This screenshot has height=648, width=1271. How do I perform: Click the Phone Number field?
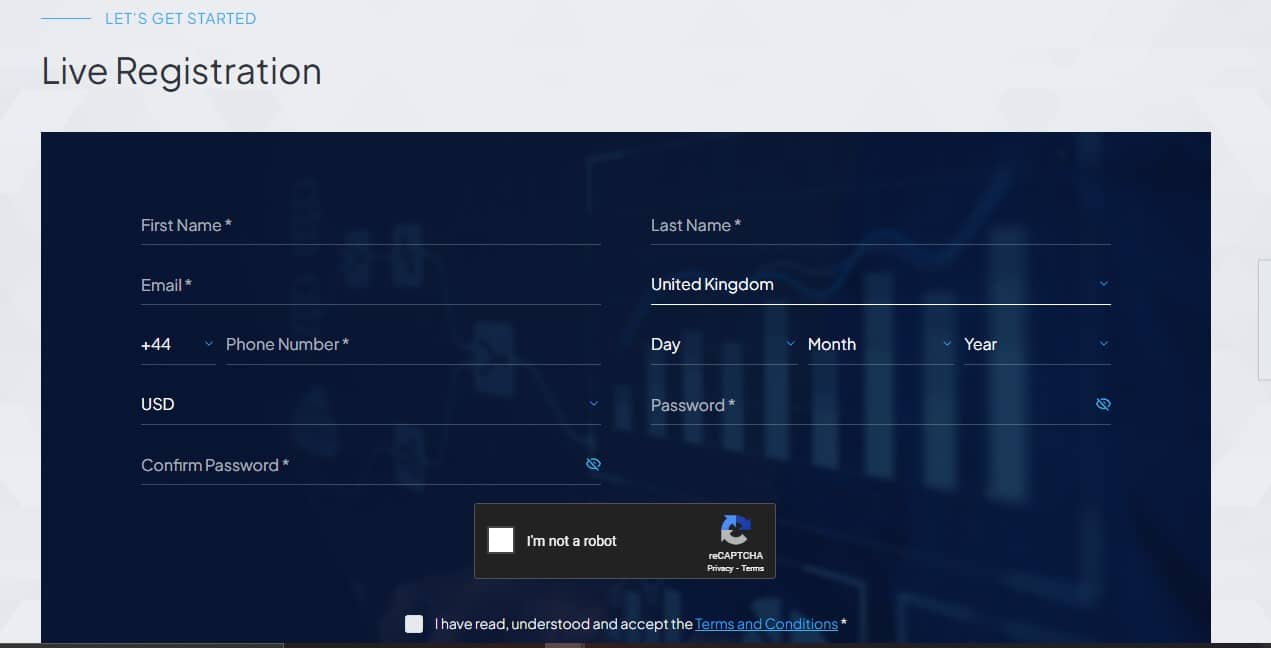[413, 345]
